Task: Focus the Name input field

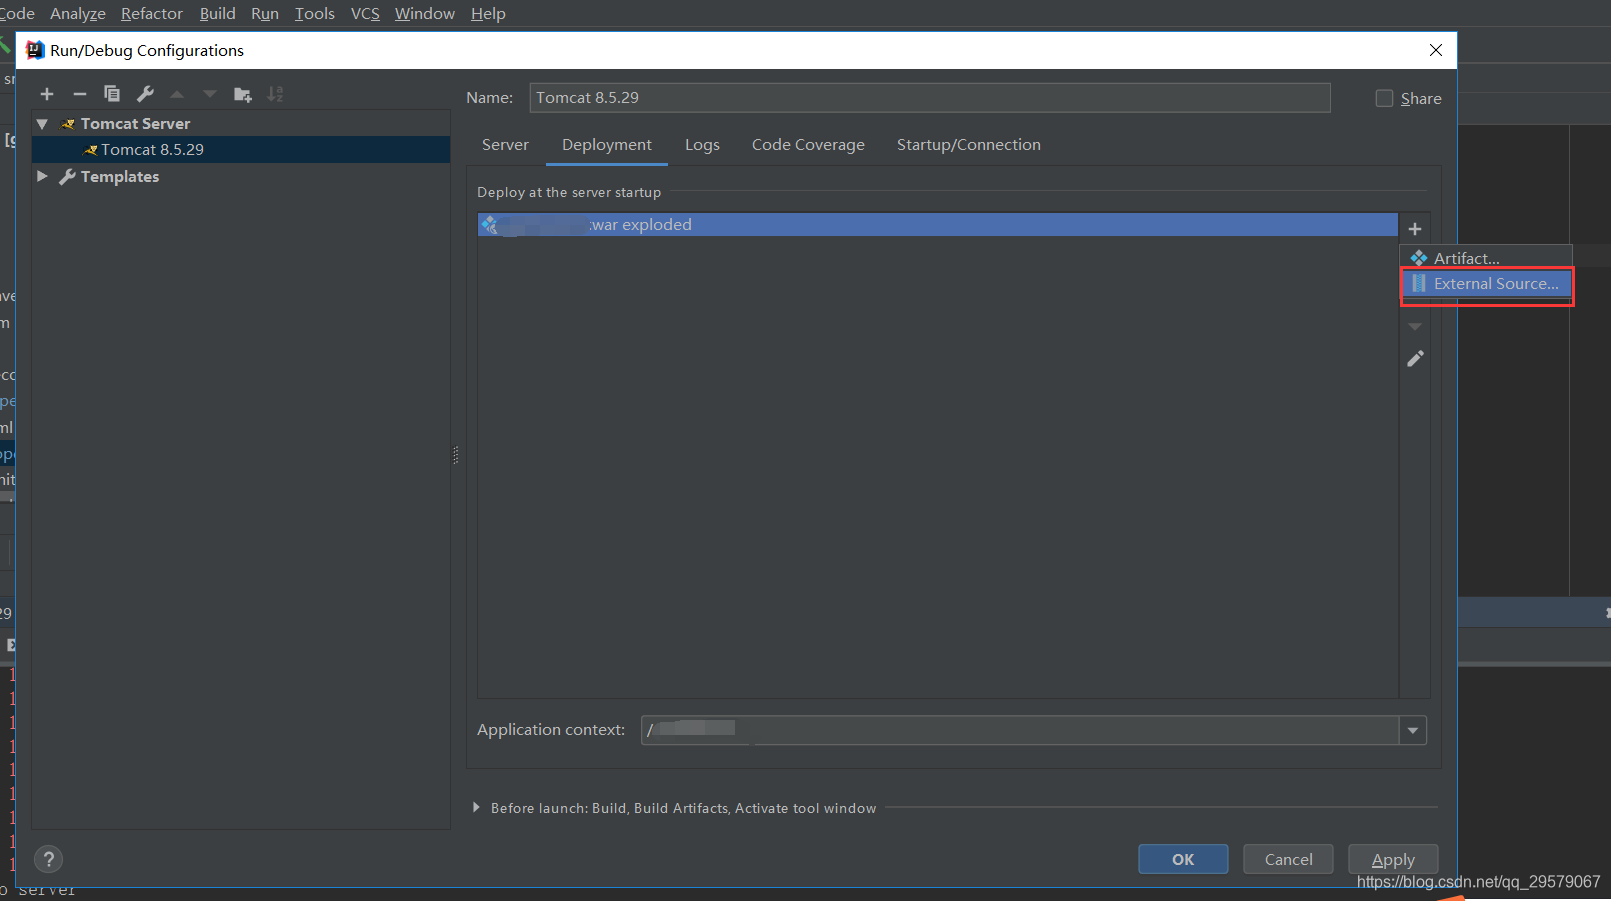Action: tap(930, 98)
